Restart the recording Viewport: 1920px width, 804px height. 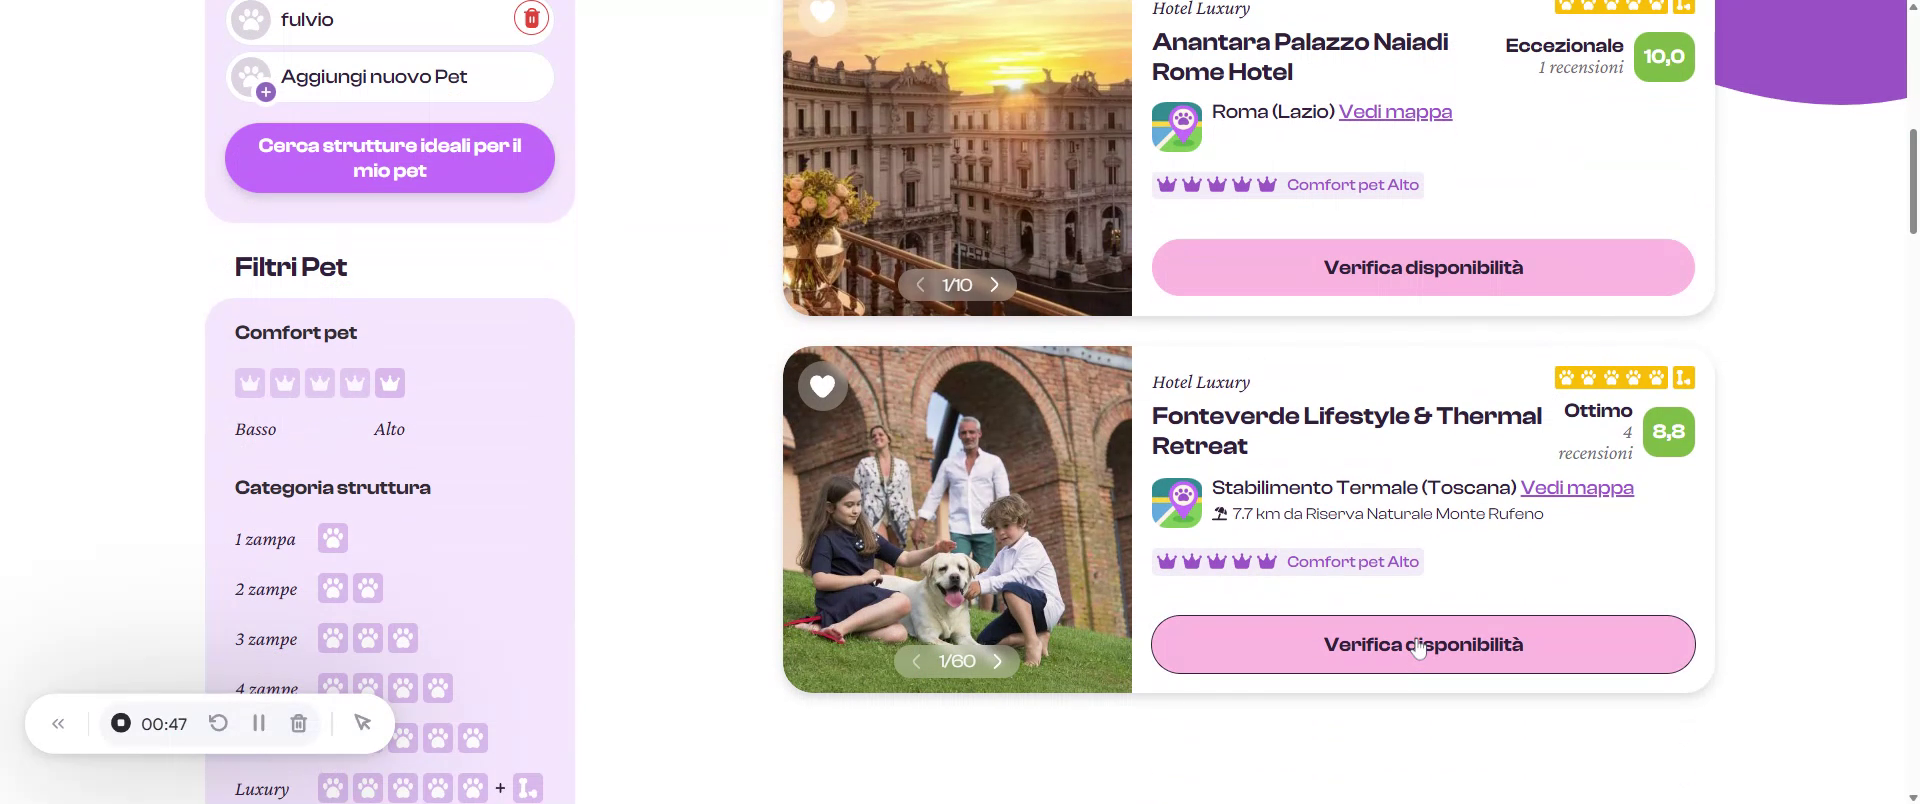pos(218,723)
